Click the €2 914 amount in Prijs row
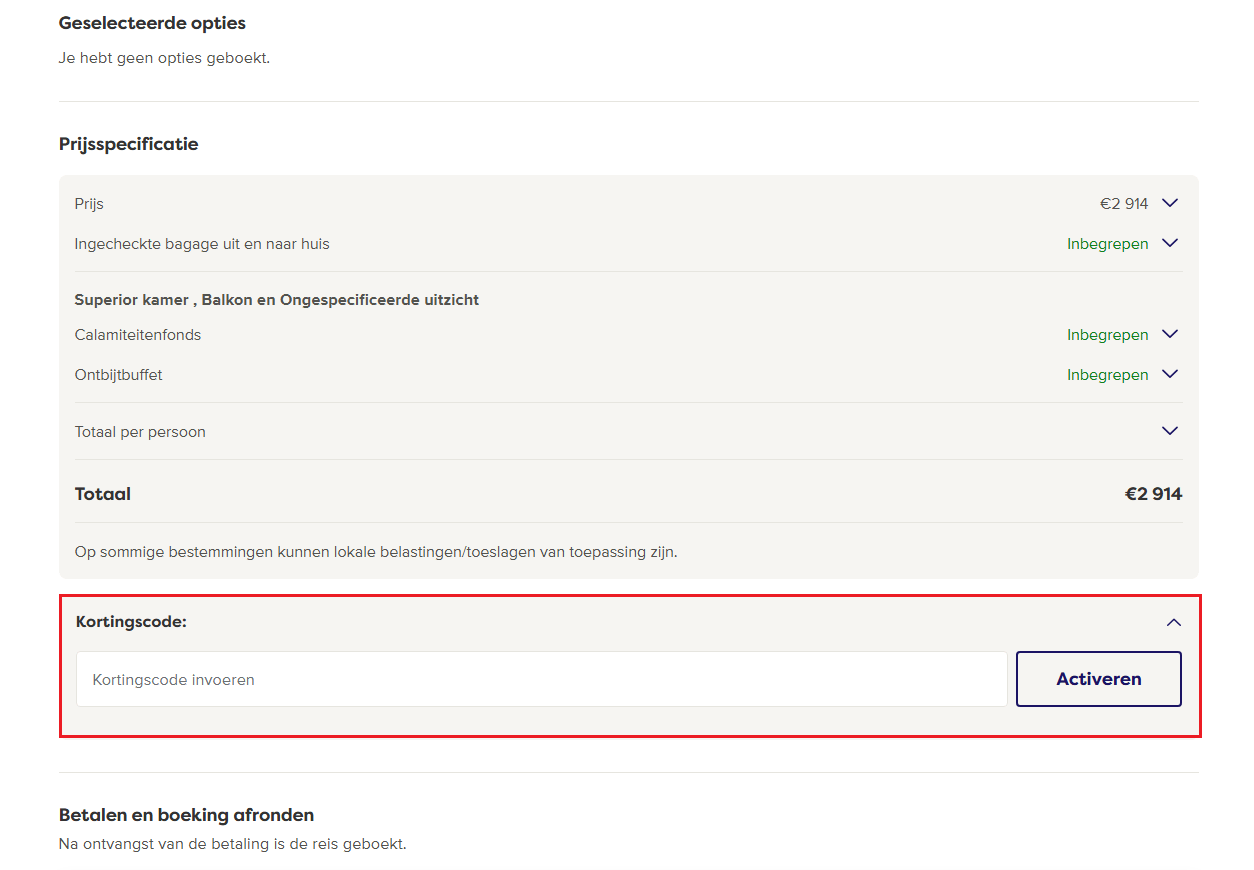Viewport: 1254px width, 870px height. click(1124, 204)
